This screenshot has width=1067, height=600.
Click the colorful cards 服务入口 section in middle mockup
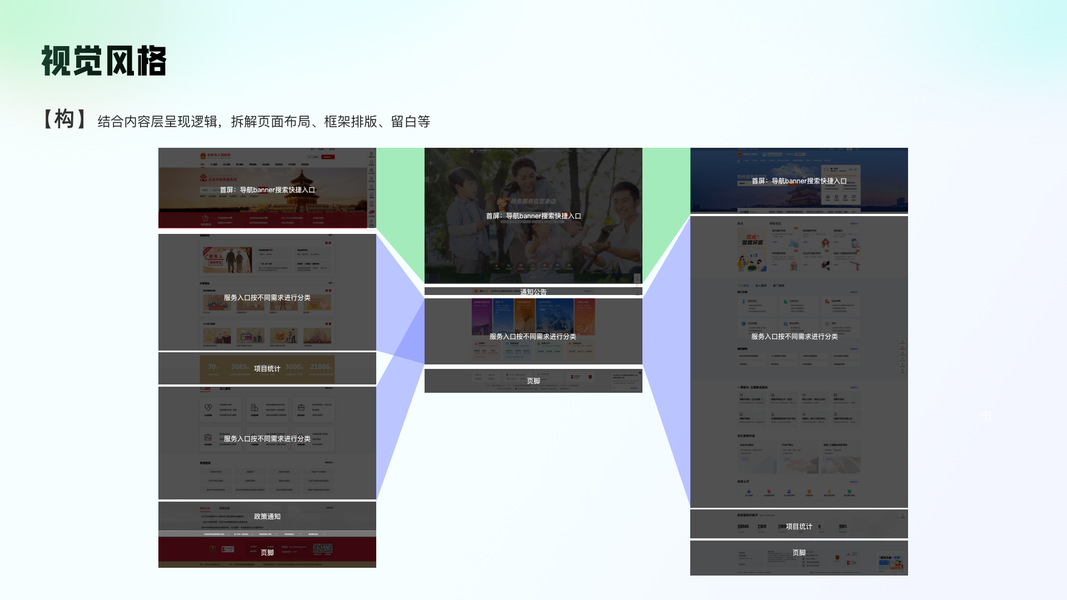tap(533, 331)
